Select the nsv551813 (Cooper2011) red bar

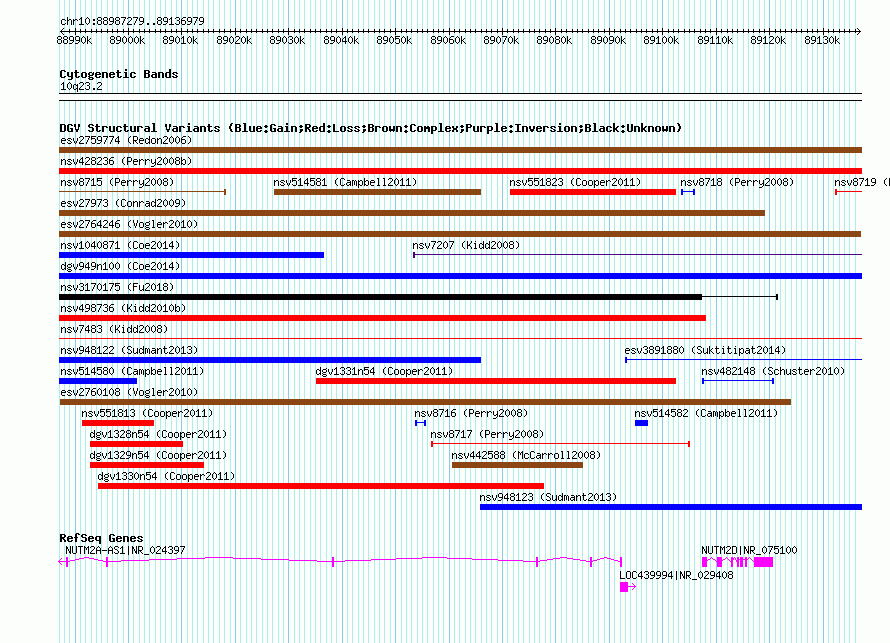pos(118,423)
